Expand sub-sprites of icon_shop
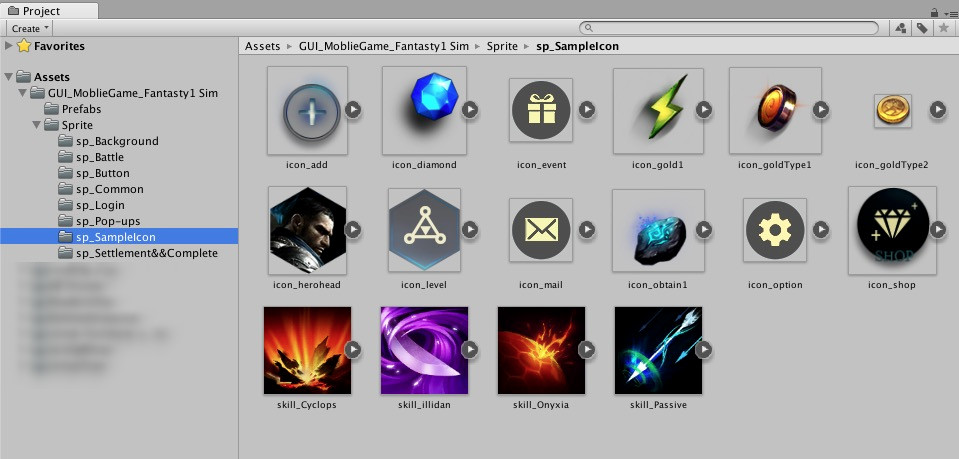The height and width of the screenshot is (459, 959). click(938, 230)
